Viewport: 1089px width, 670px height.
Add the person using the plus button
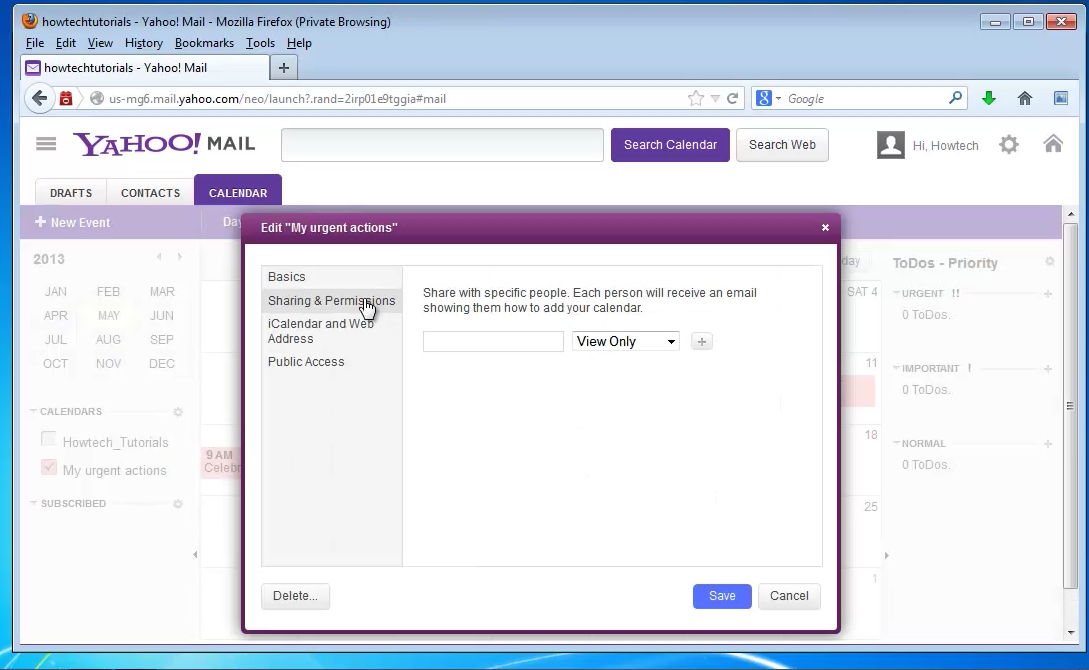click(701, 342)
